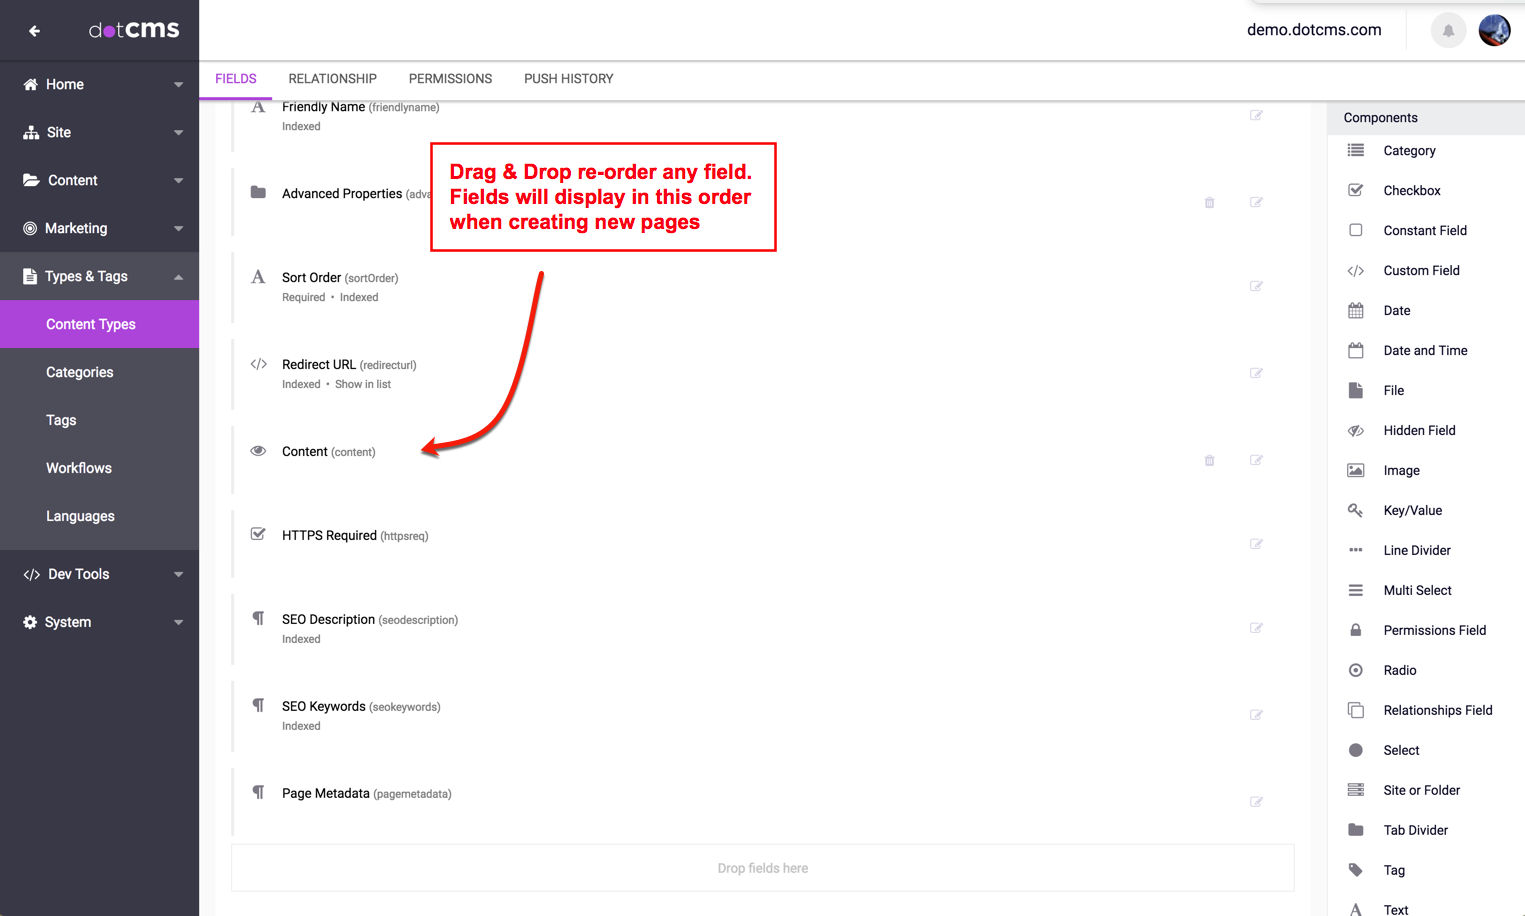Edit the Sort Order field
Viewport: 1525px width, 916px height.
click(x=1256, y=287)
